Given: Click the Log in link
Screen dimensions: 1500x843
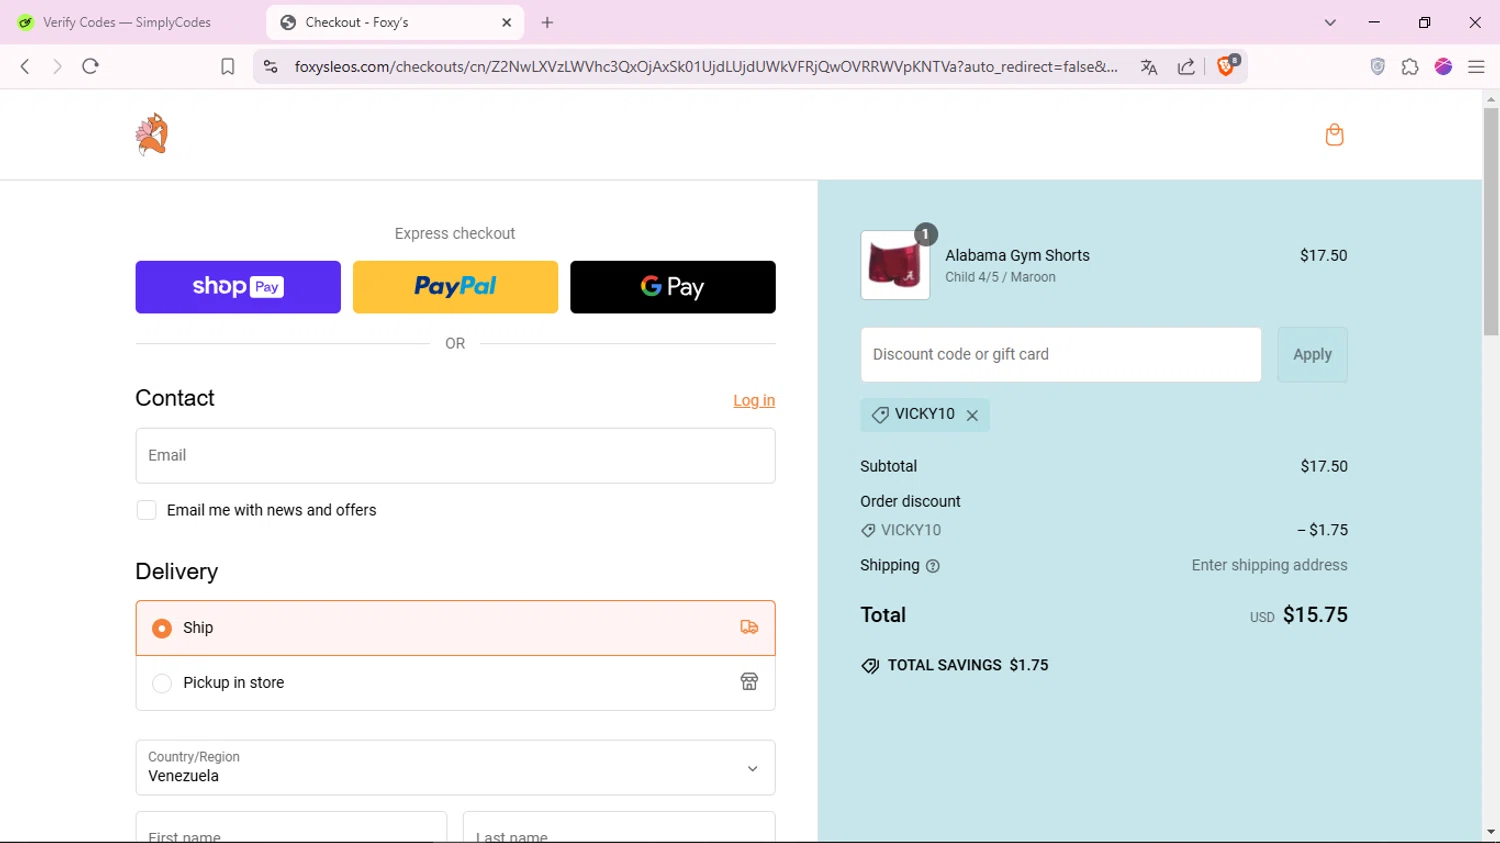Looking at the screenshot, I should 754,400.
